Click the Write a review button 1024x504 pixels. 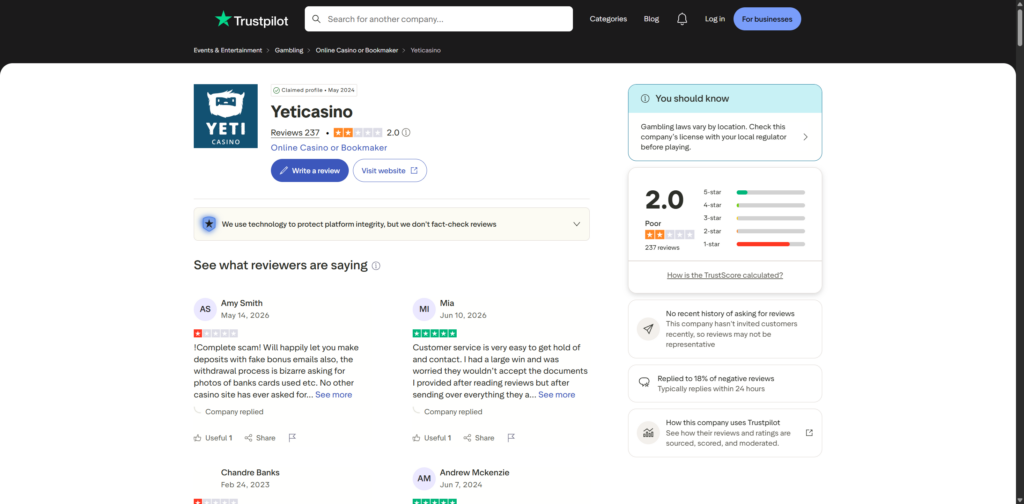[310, 170]
